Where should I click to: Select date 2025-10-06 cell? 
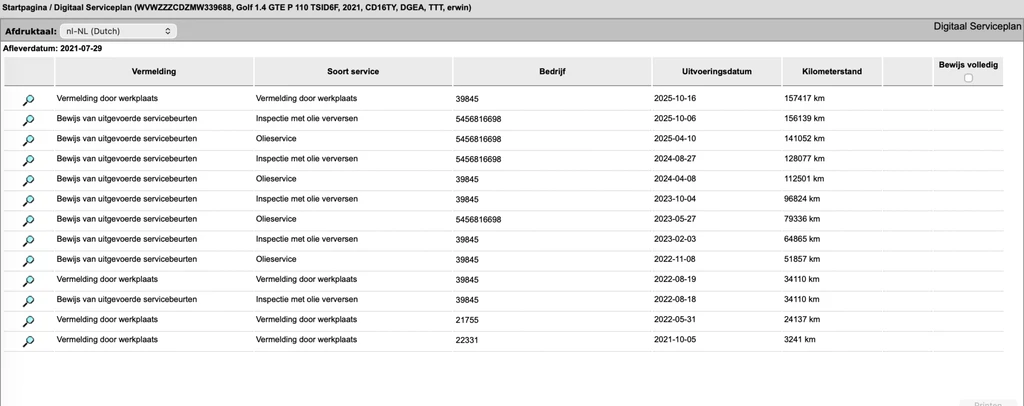[675, 119]
